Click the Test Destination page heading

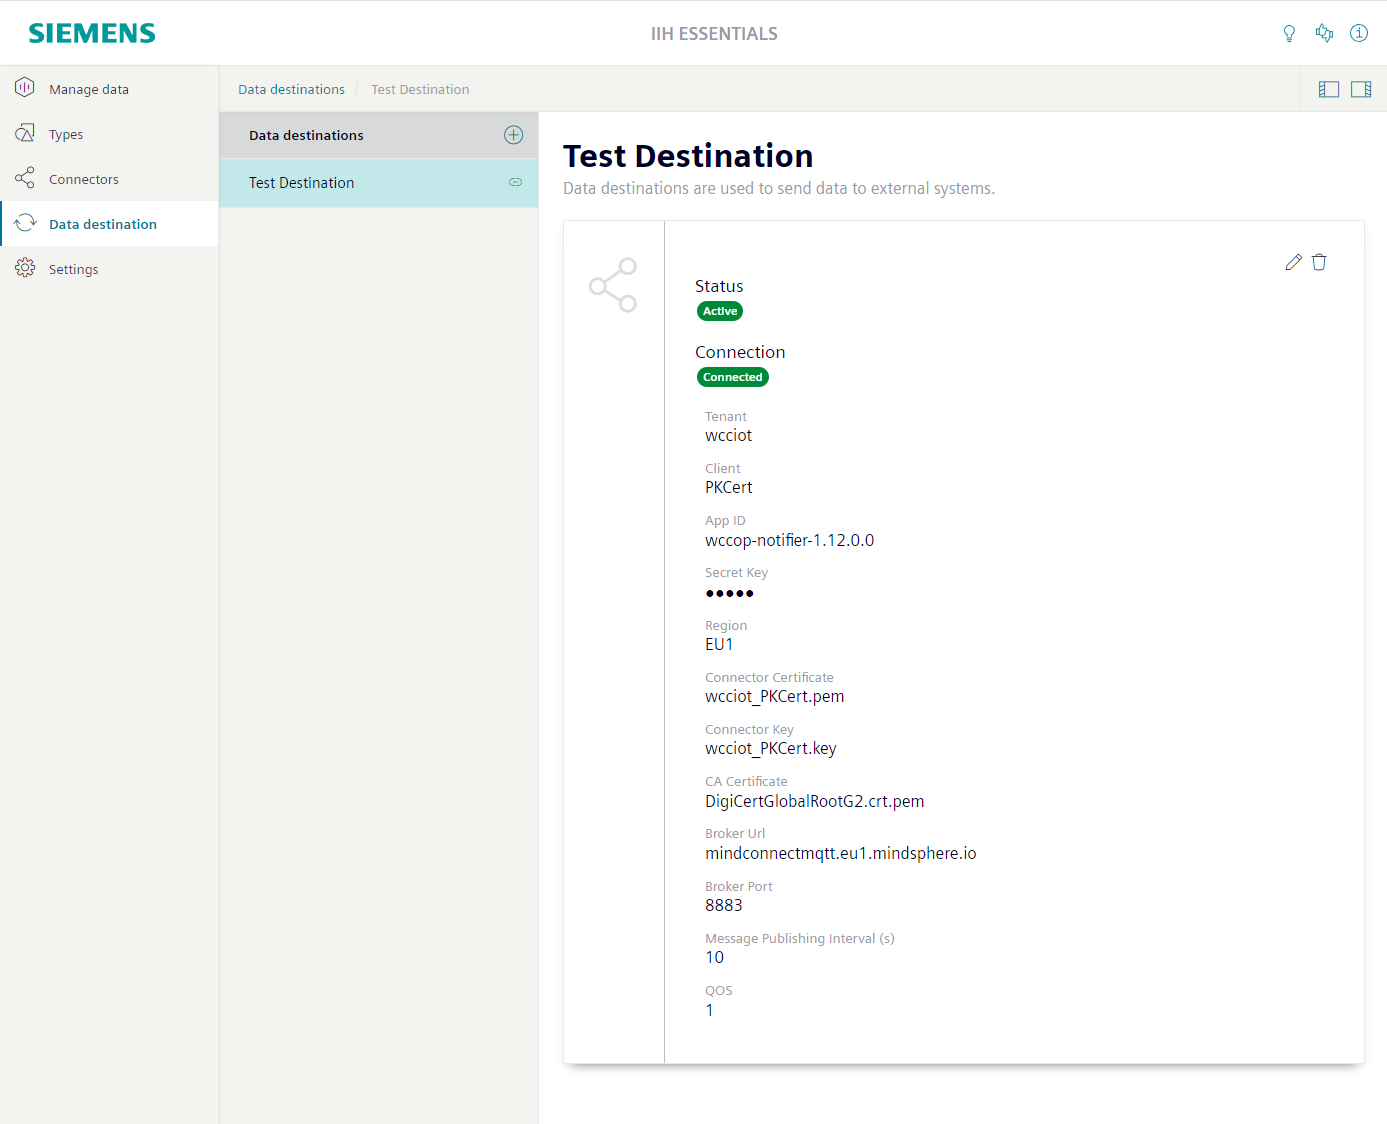pos(688,156)
